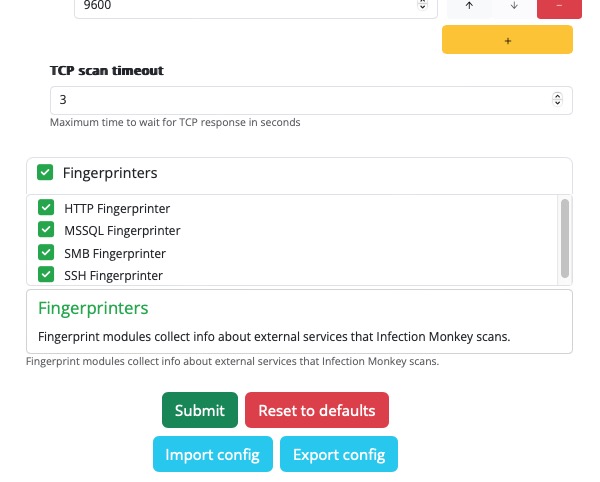This screenshot has width=600, height=482.
Task: Decrement the TCP scan timeout value by one
Action: 558,104
